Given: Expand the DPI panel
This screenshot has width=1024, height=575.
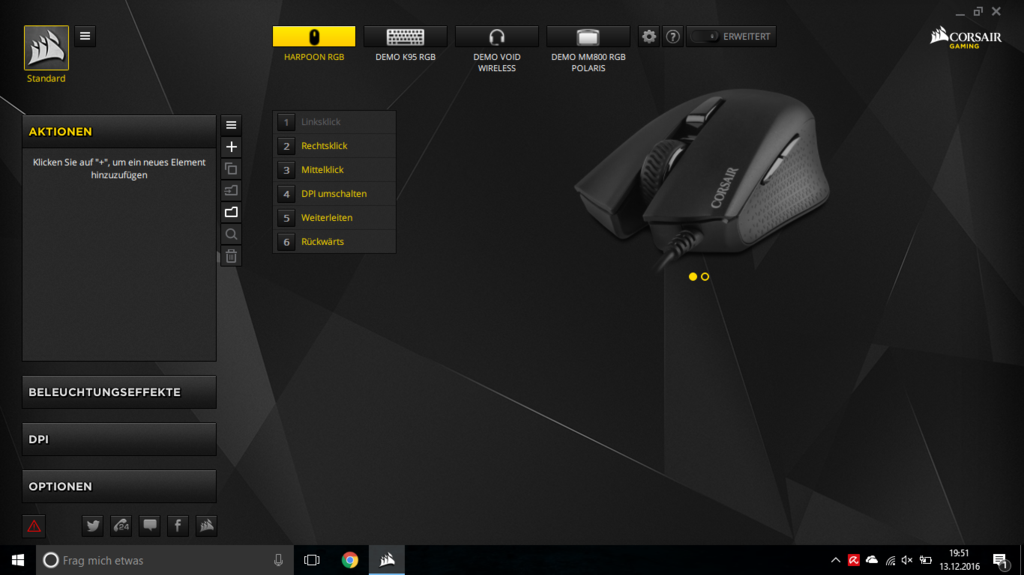Looking at the screenshot, I should tap(119, 439).
